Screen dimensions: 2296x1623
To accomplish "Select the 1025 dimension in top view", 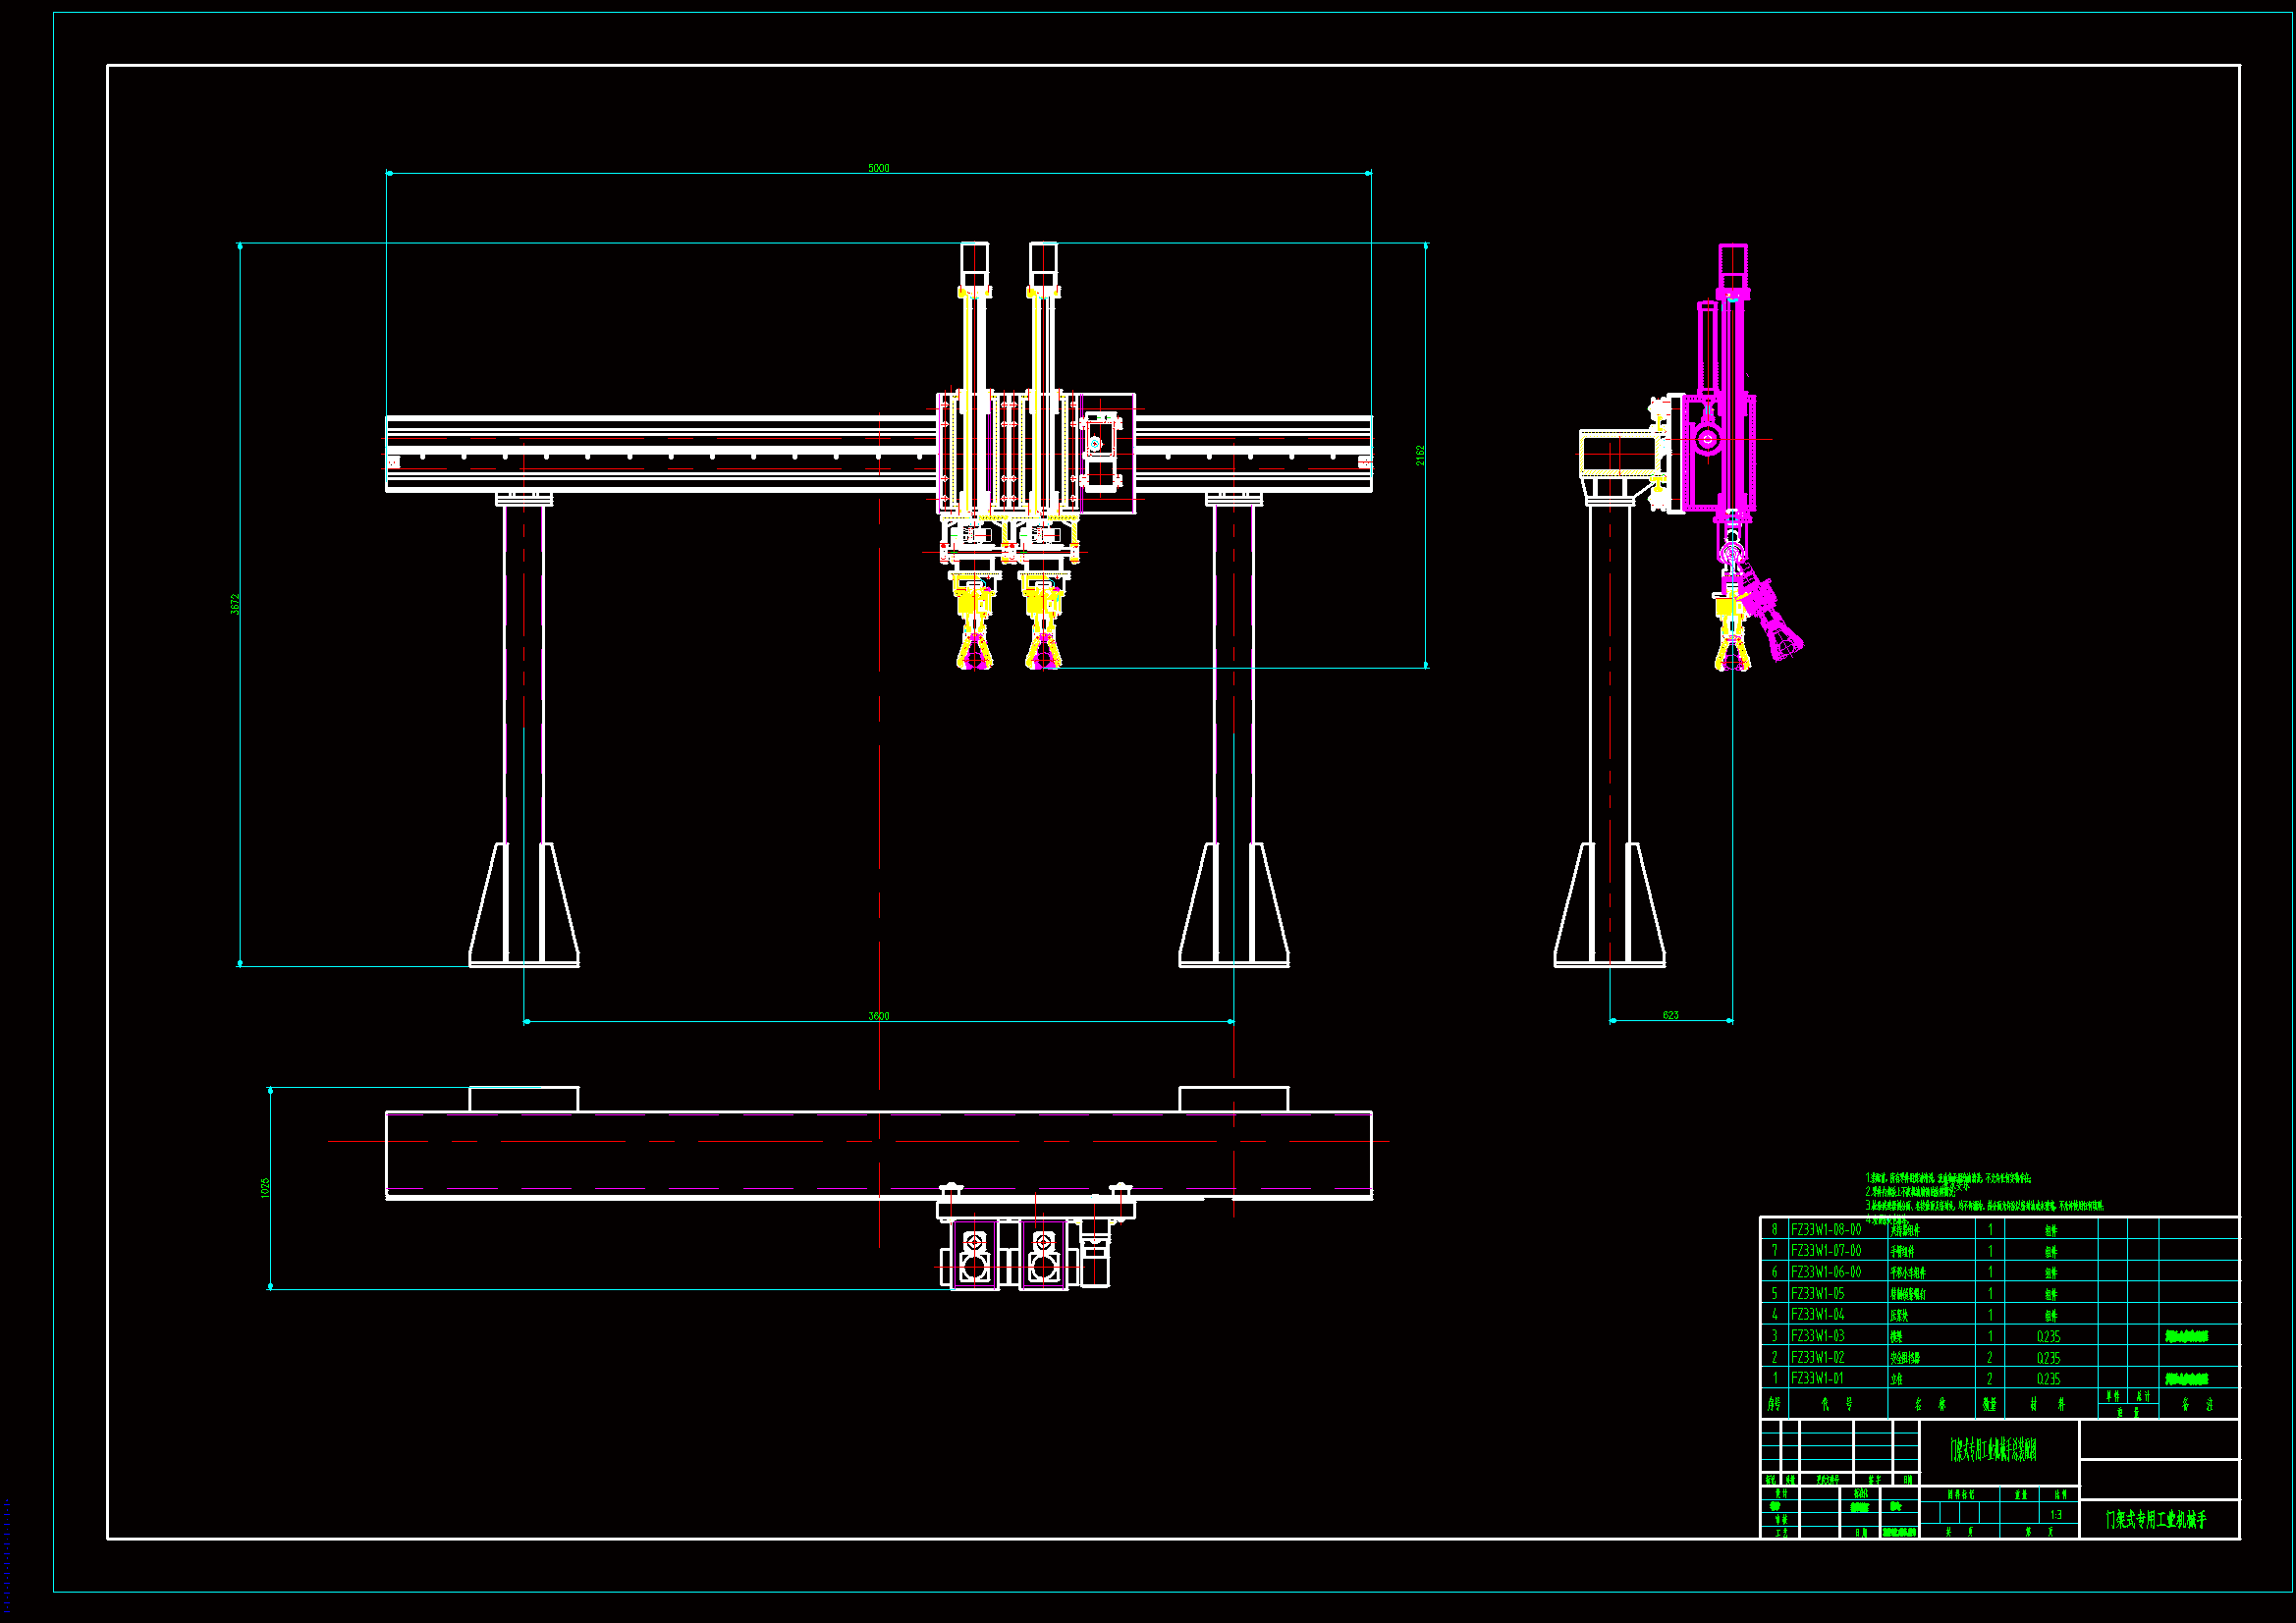I will (x=265, y=1188).
